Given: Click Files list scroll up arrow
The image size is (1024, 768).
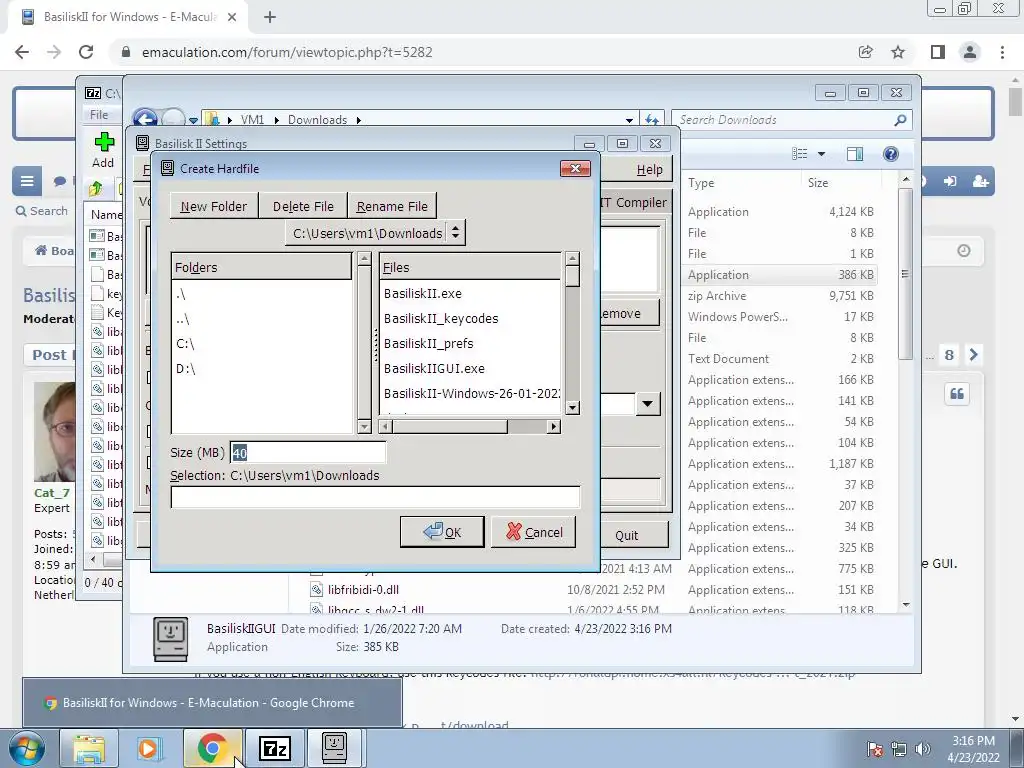Looking at the screenshot, I should (572, 259).
